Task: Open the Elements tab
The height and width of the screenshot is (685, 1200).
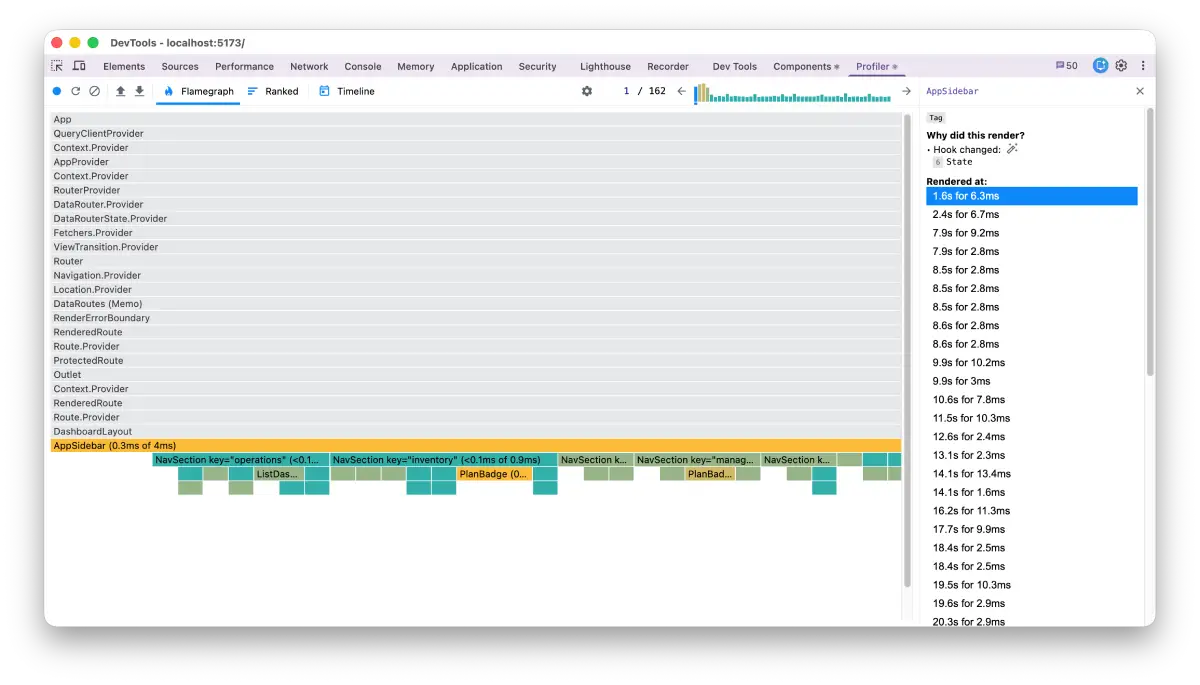Action: click(x=124, y=66)
